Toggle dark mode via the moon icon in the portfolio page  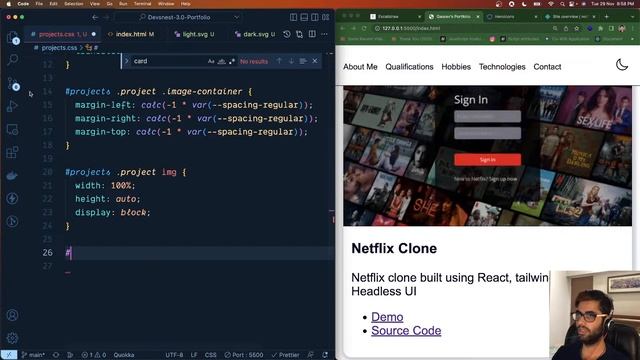[622, 64]
